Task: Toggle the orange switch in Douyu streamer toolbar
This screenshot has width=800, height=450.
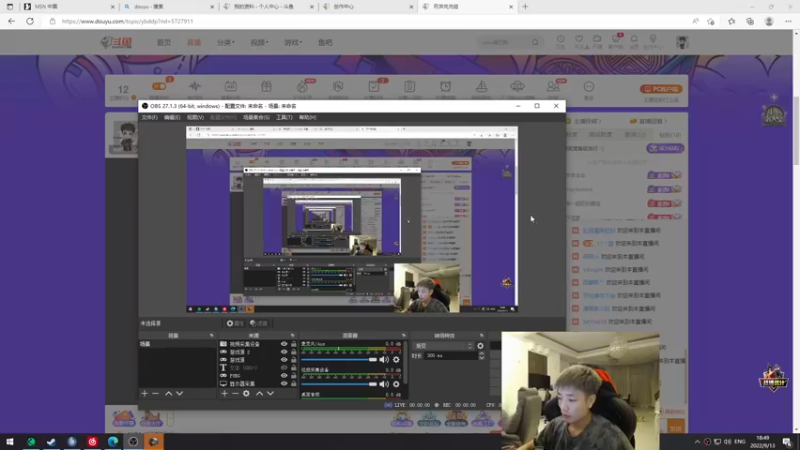Action: pos(159,86)
